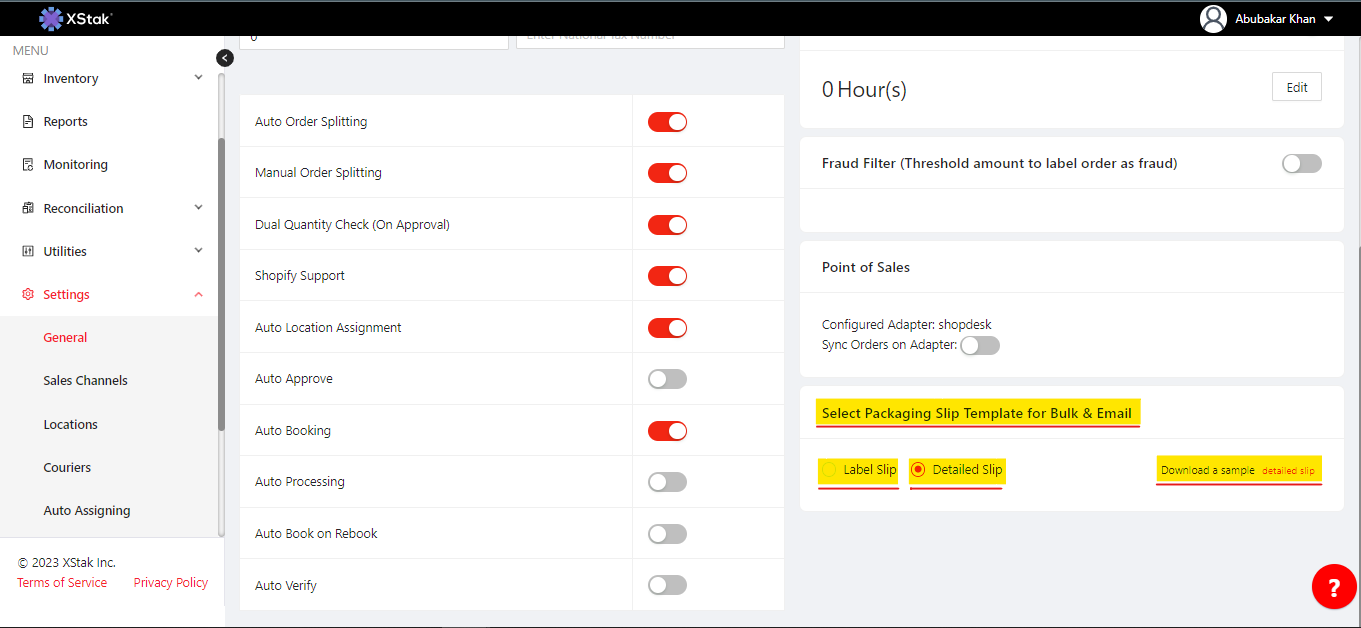1361x628 pixels.
Task: Enable the Auto Approve toggle
Action: [667, 379]
